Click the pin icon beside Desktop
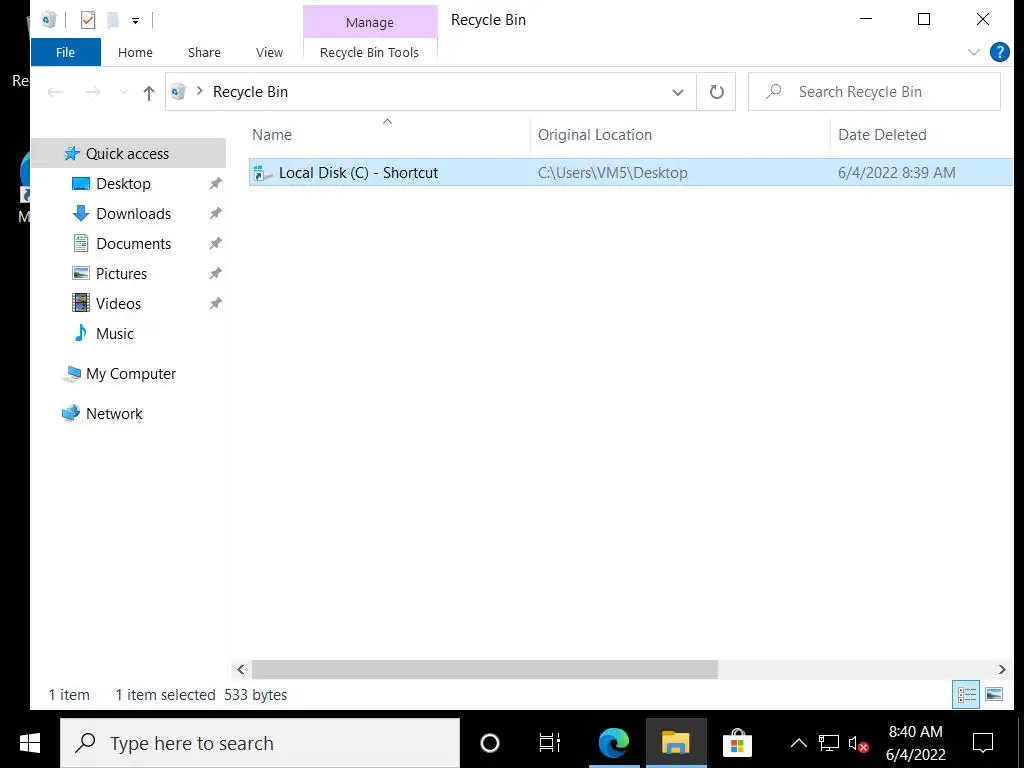1024x768 pixels. point(215,184)
